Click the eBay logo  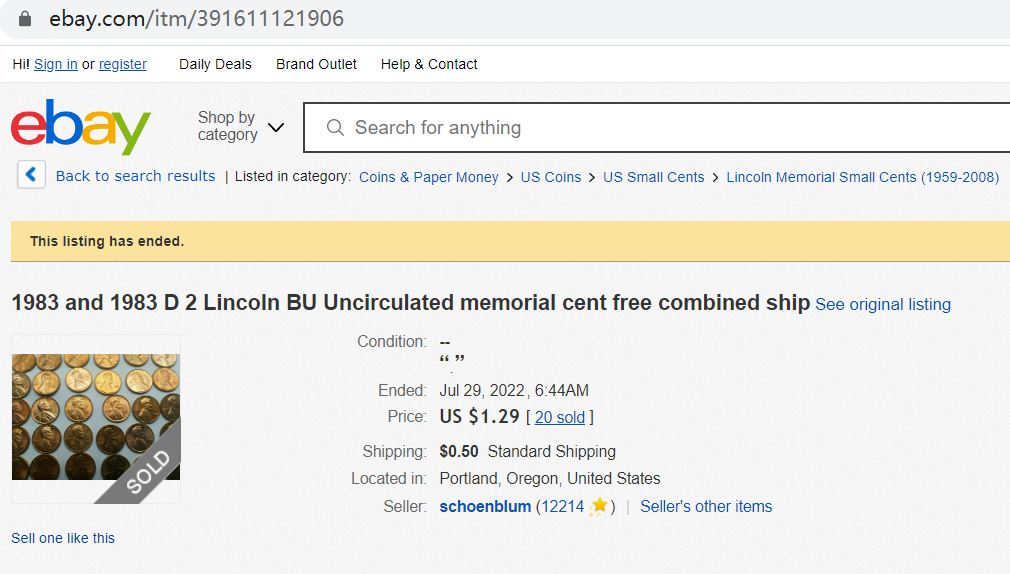point(80,127)
